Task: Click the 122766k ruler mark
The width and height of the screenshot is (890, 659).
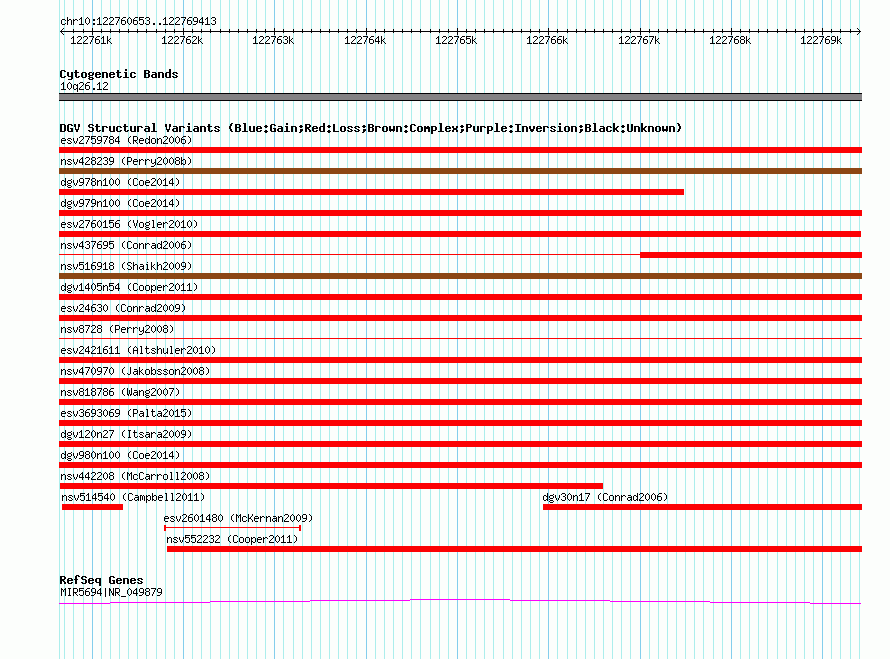Action: [547, 40]
